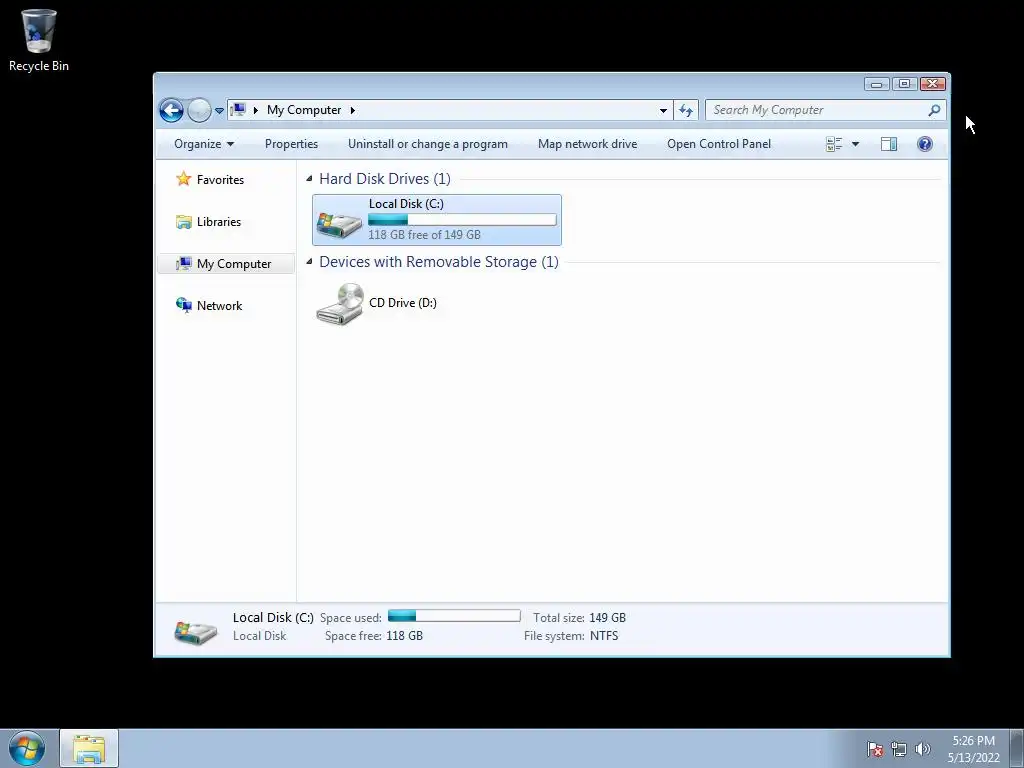This screenshot has width=1024, height=768.
Task: Click the Help question mark icon
Action: [x=924, y=144]
